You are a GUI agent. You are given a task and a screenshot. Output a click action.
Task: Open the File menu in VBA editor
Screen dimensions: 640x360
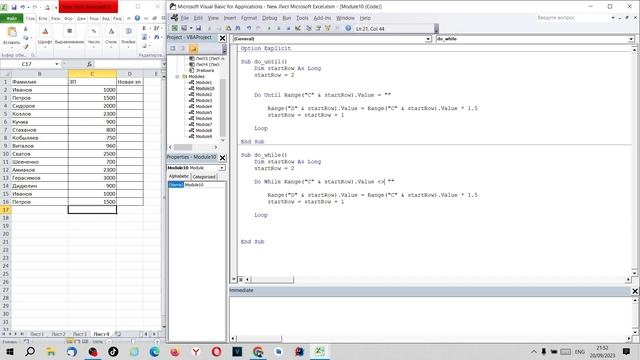(x=185, y=18)
